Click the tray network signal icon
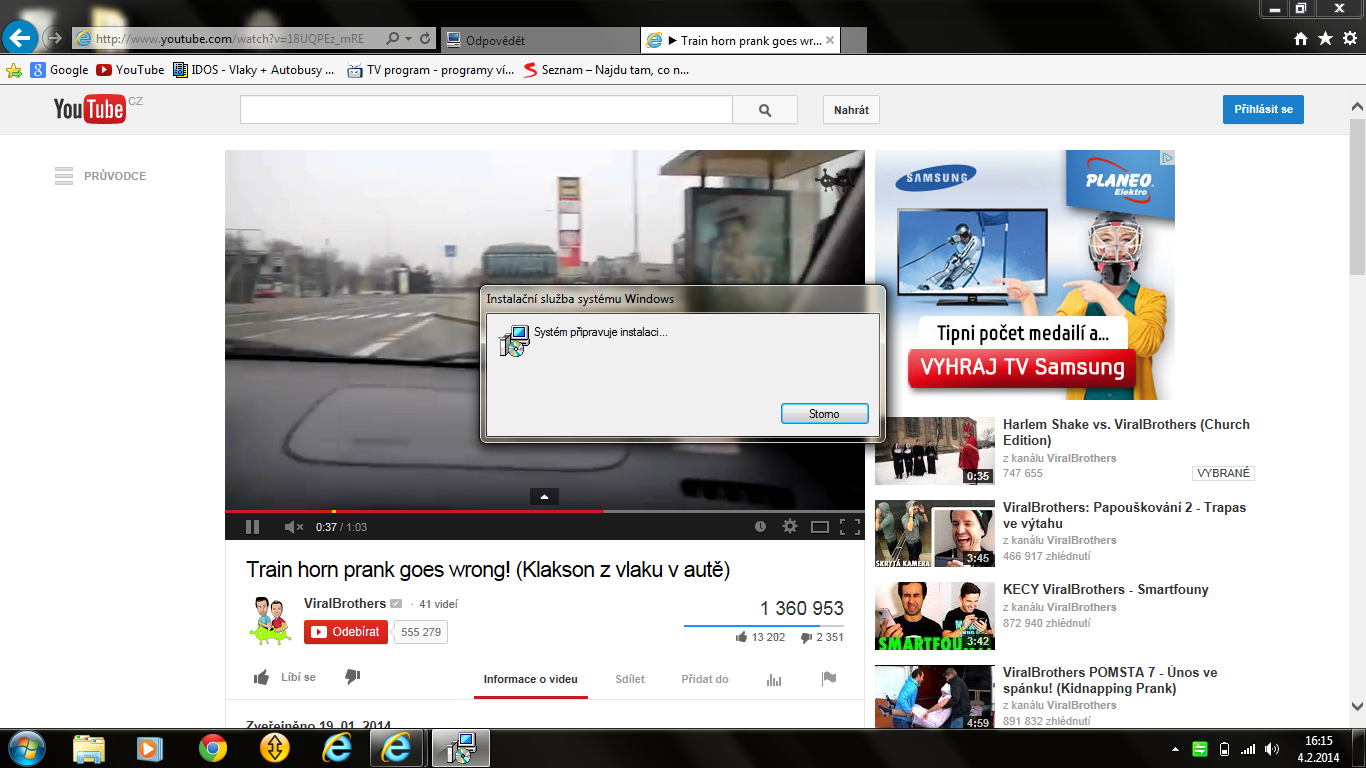Screen dimensions: 1366x768 point(1248,749)
